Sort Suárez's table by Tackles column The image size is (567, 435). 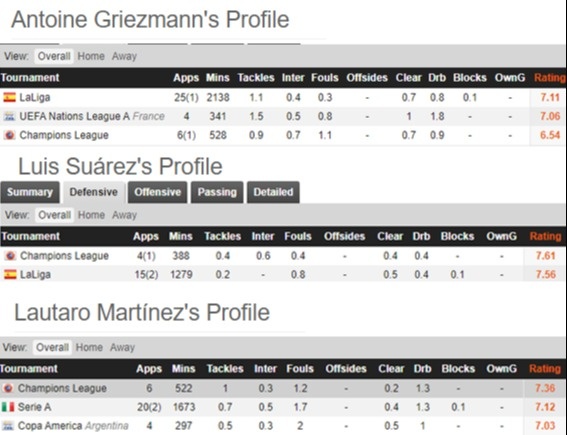[x=222, y=236]
